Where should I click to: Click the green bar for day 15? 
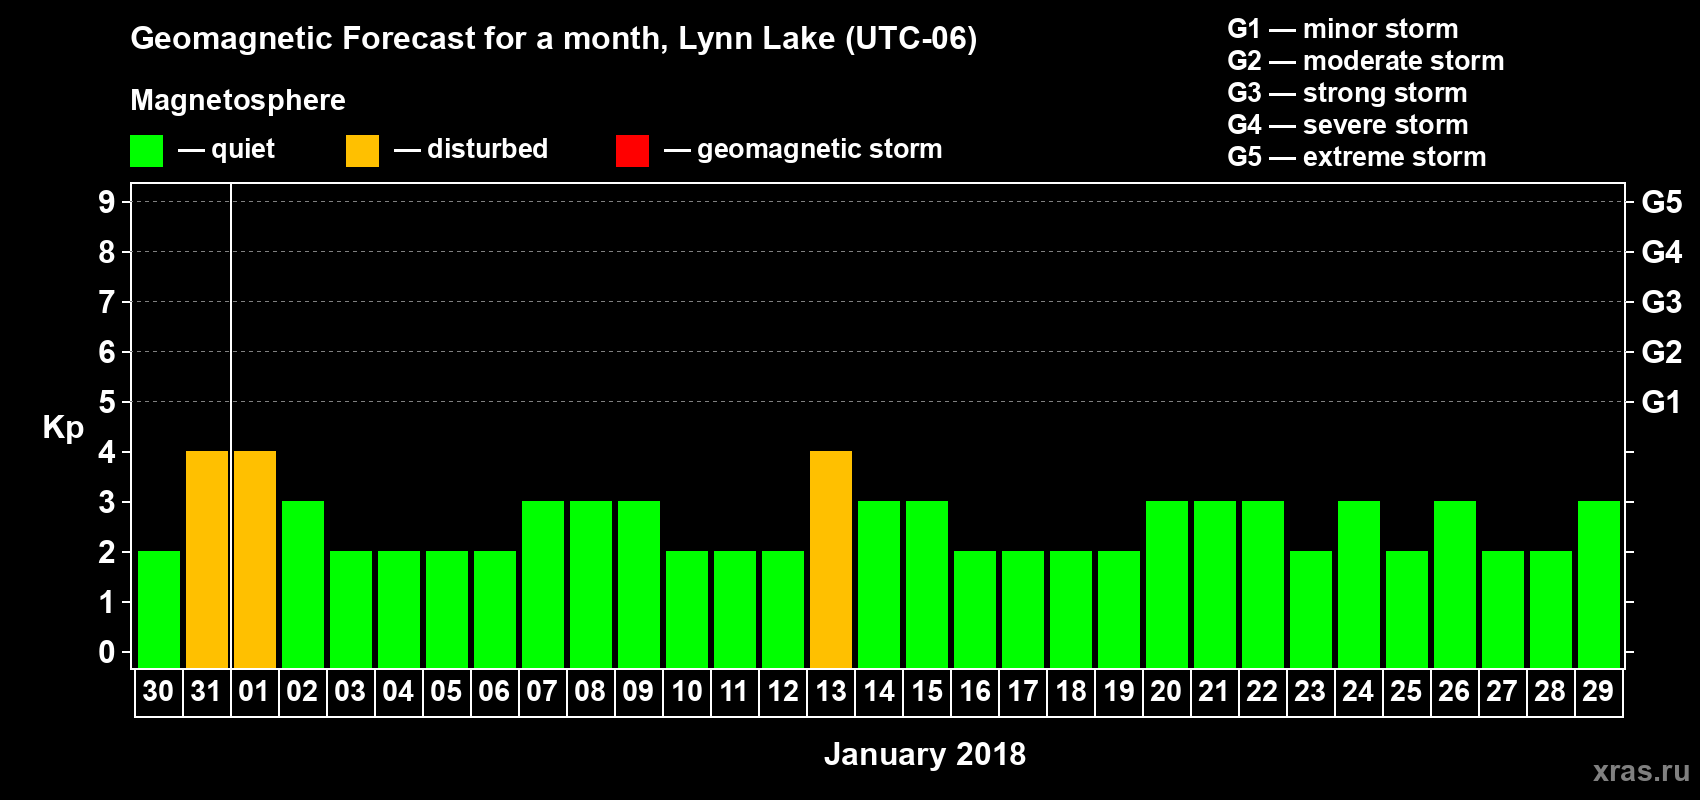click(927, 585)
